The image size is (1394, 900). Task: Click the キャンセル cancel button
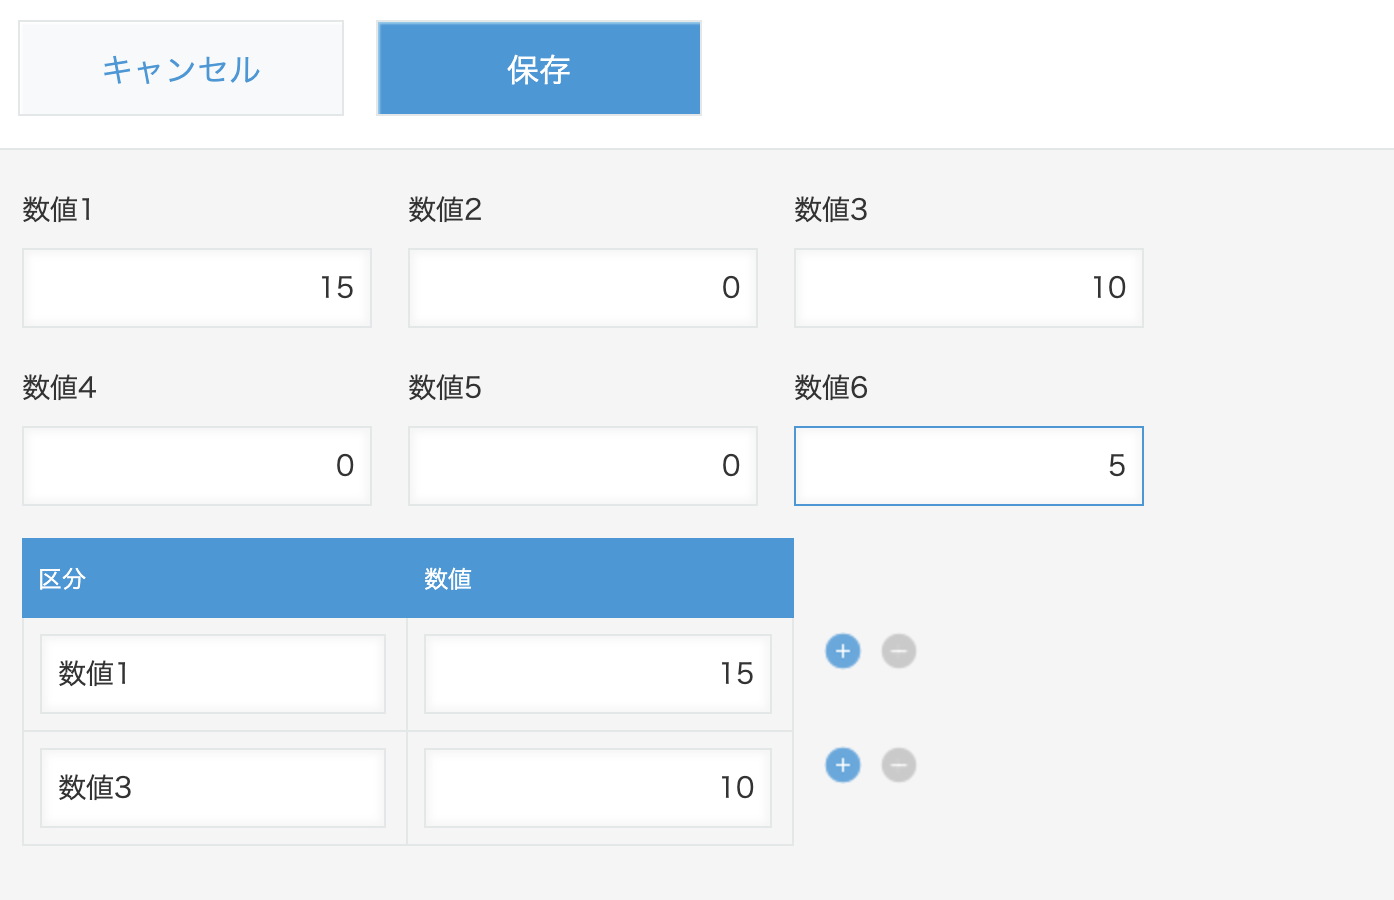pyautogui.click(x=180, y=67)
